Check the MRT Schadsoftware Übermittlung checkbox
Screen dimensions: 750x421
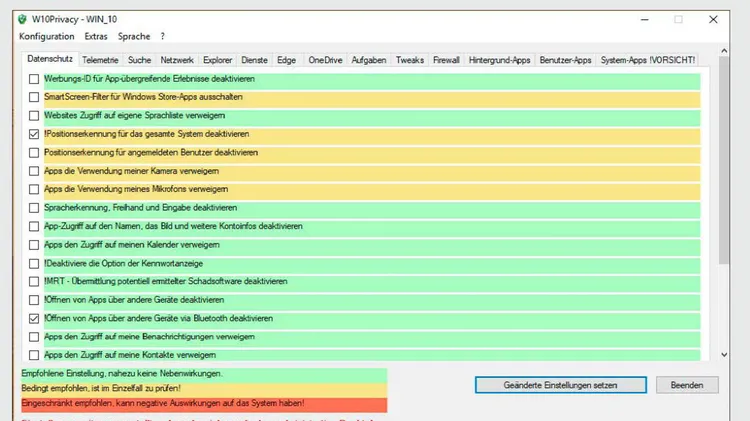(33, 282)
